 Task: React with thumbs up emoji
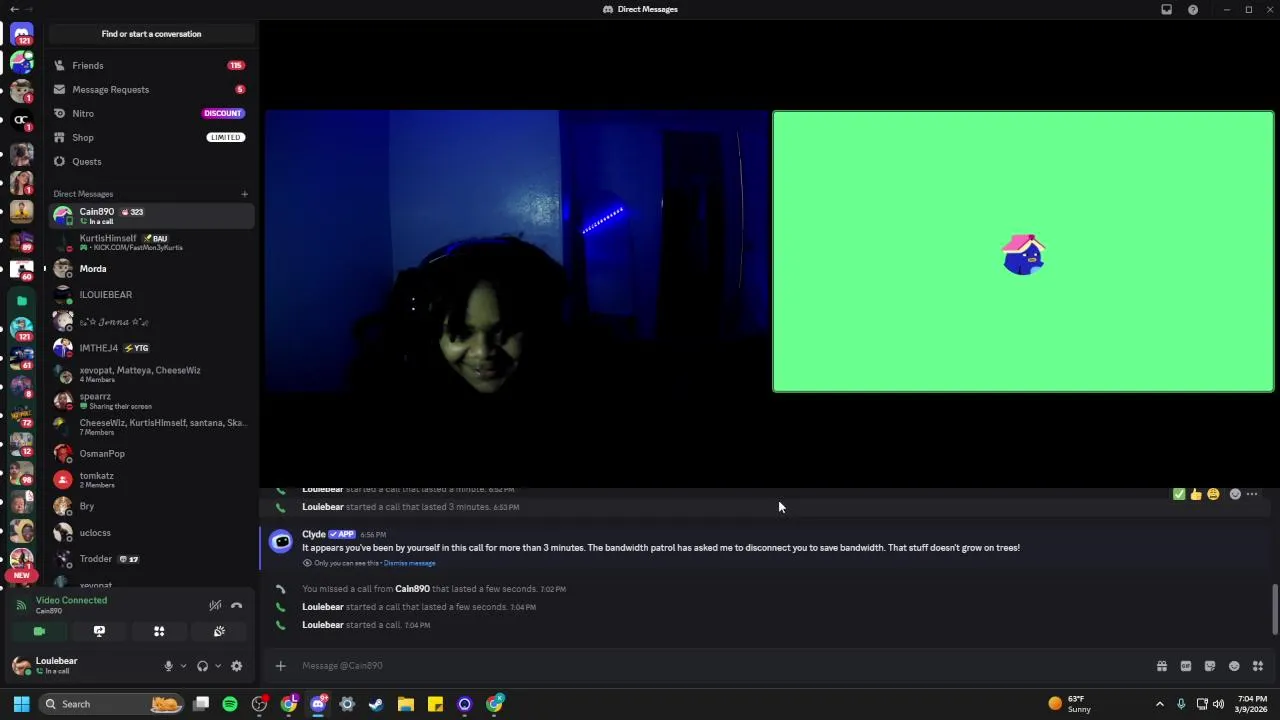(1196, 494)
